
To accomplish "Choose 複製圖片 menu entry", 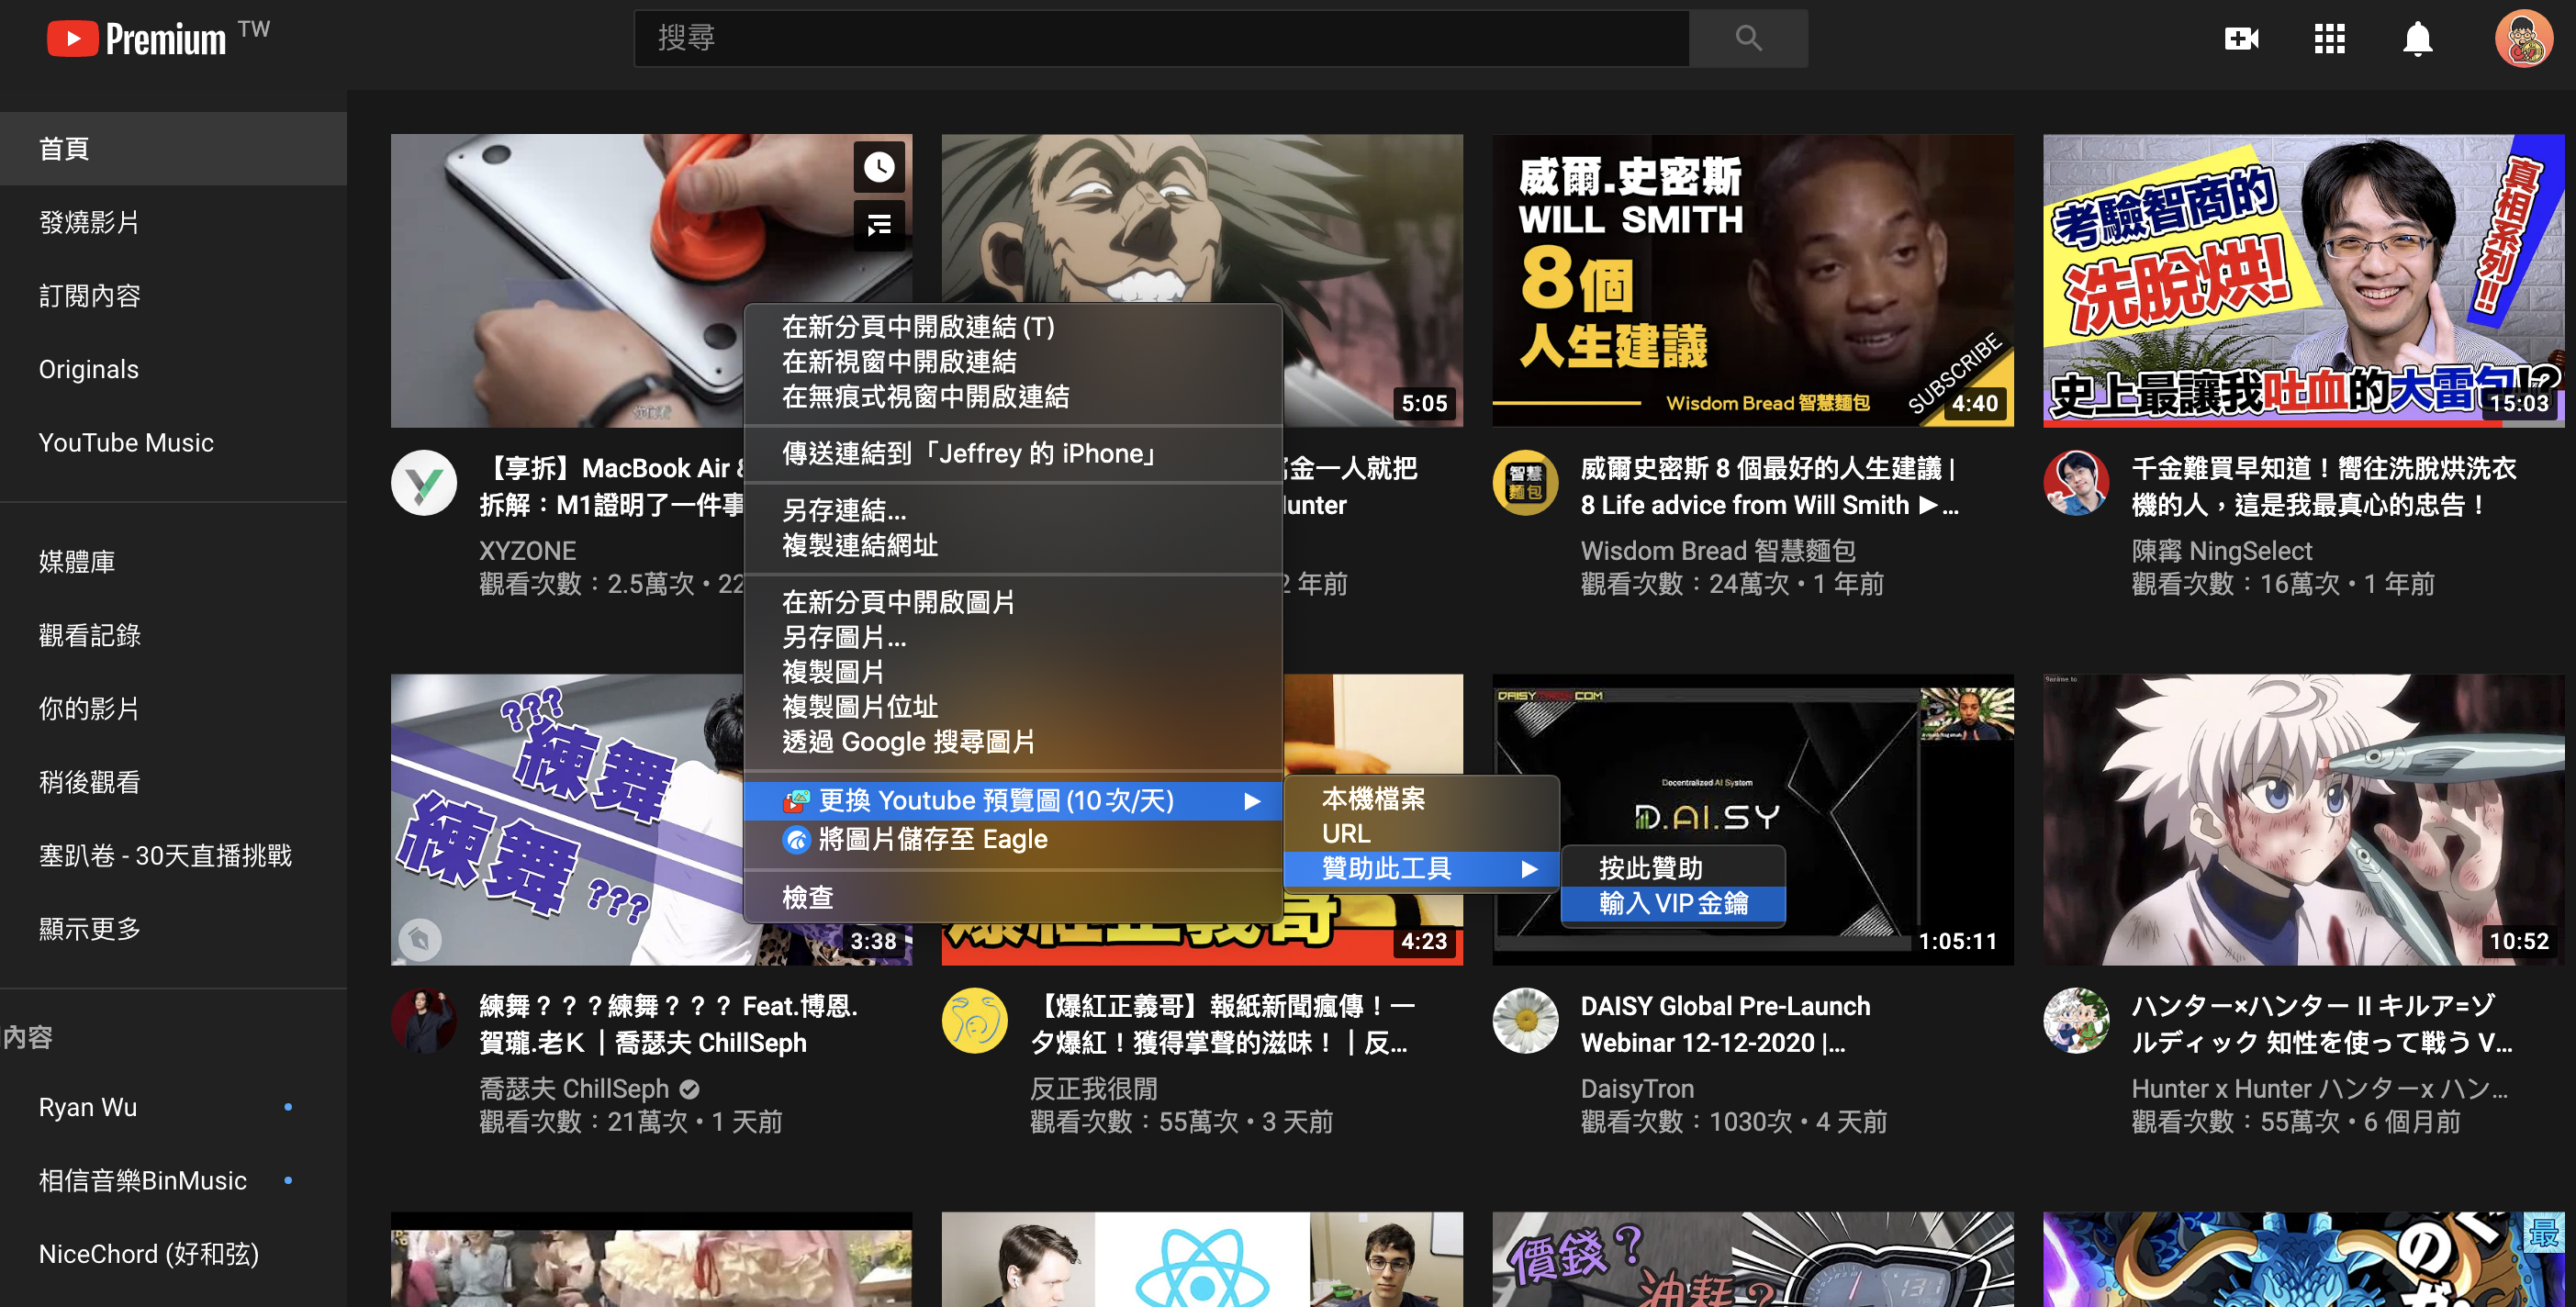I will pyautogui.click(x=1013, y=673).
